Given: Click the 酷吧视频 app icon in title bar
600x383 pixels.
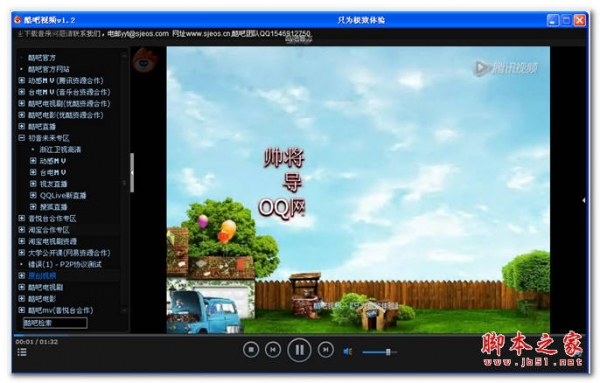Looking at the screenshot, I should point(18,20).
